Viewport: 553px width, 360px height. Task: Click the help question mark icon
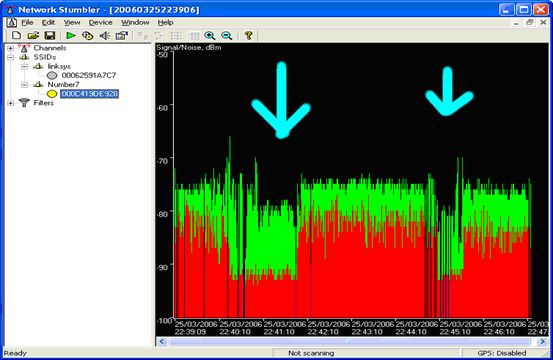(x=249, y=35)
